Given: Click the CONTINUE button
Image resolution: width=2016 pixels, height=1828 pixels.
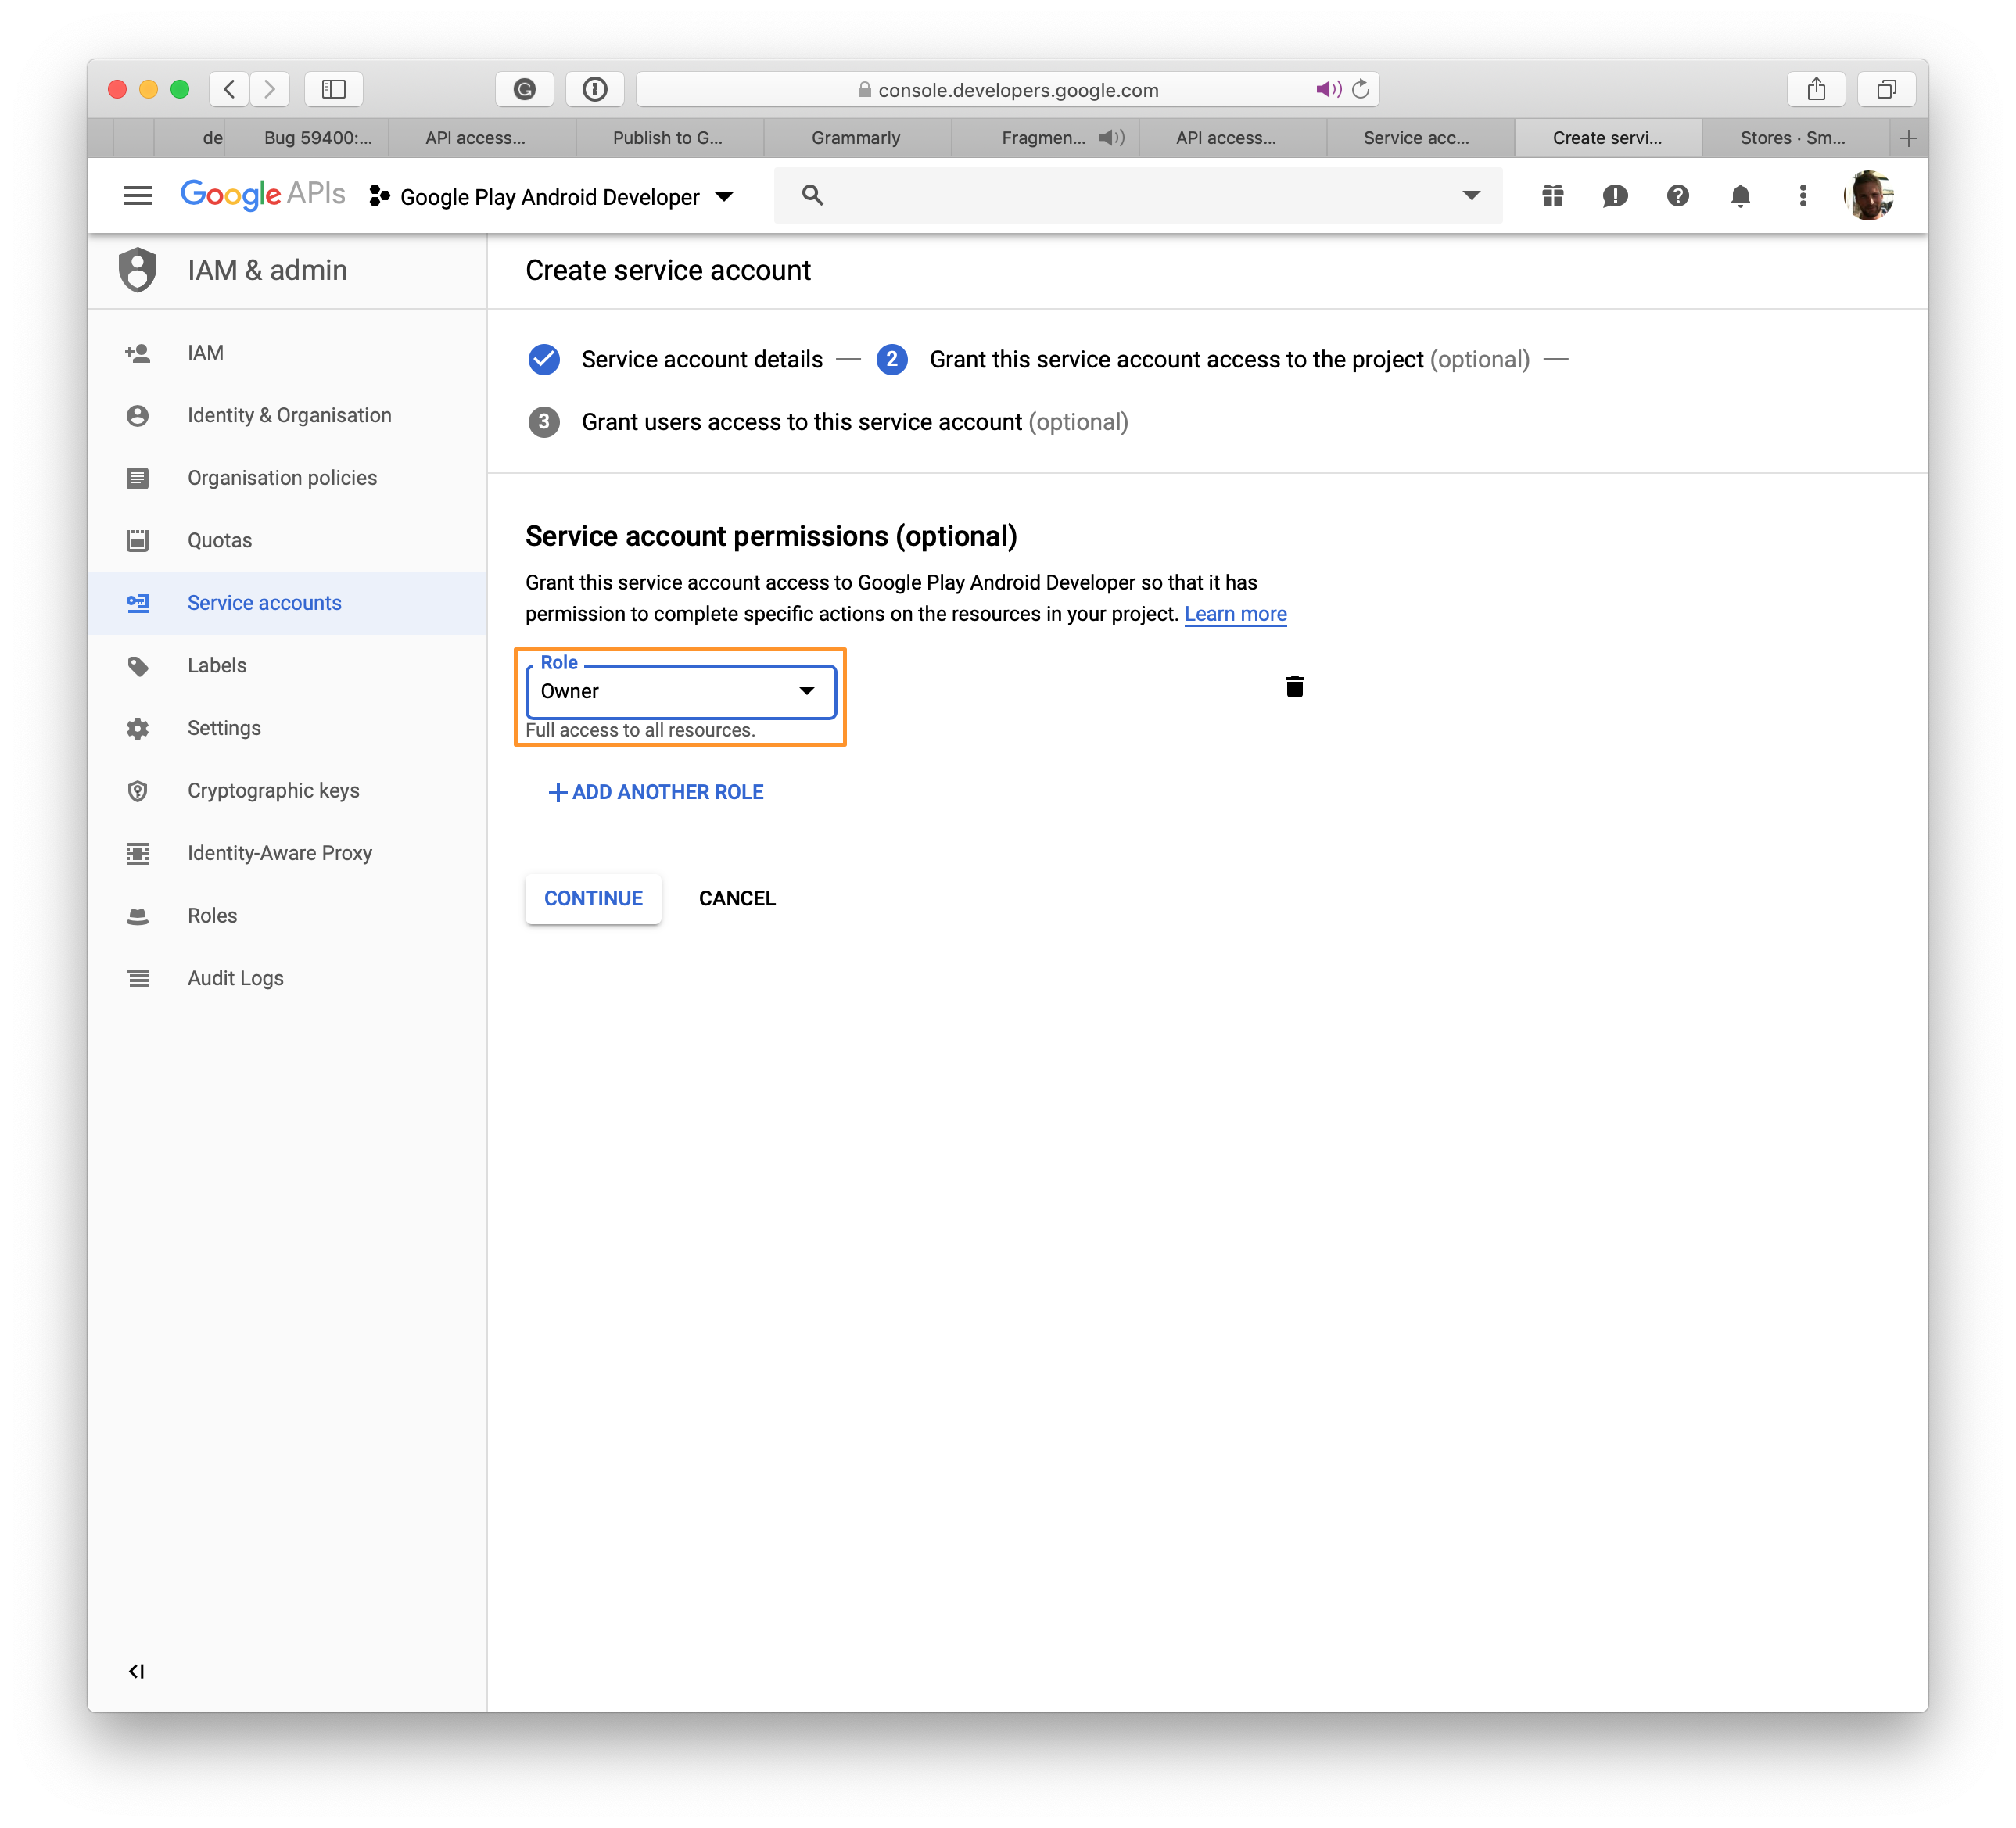Looking at the screenshot, I should click(x=594, y=898).
